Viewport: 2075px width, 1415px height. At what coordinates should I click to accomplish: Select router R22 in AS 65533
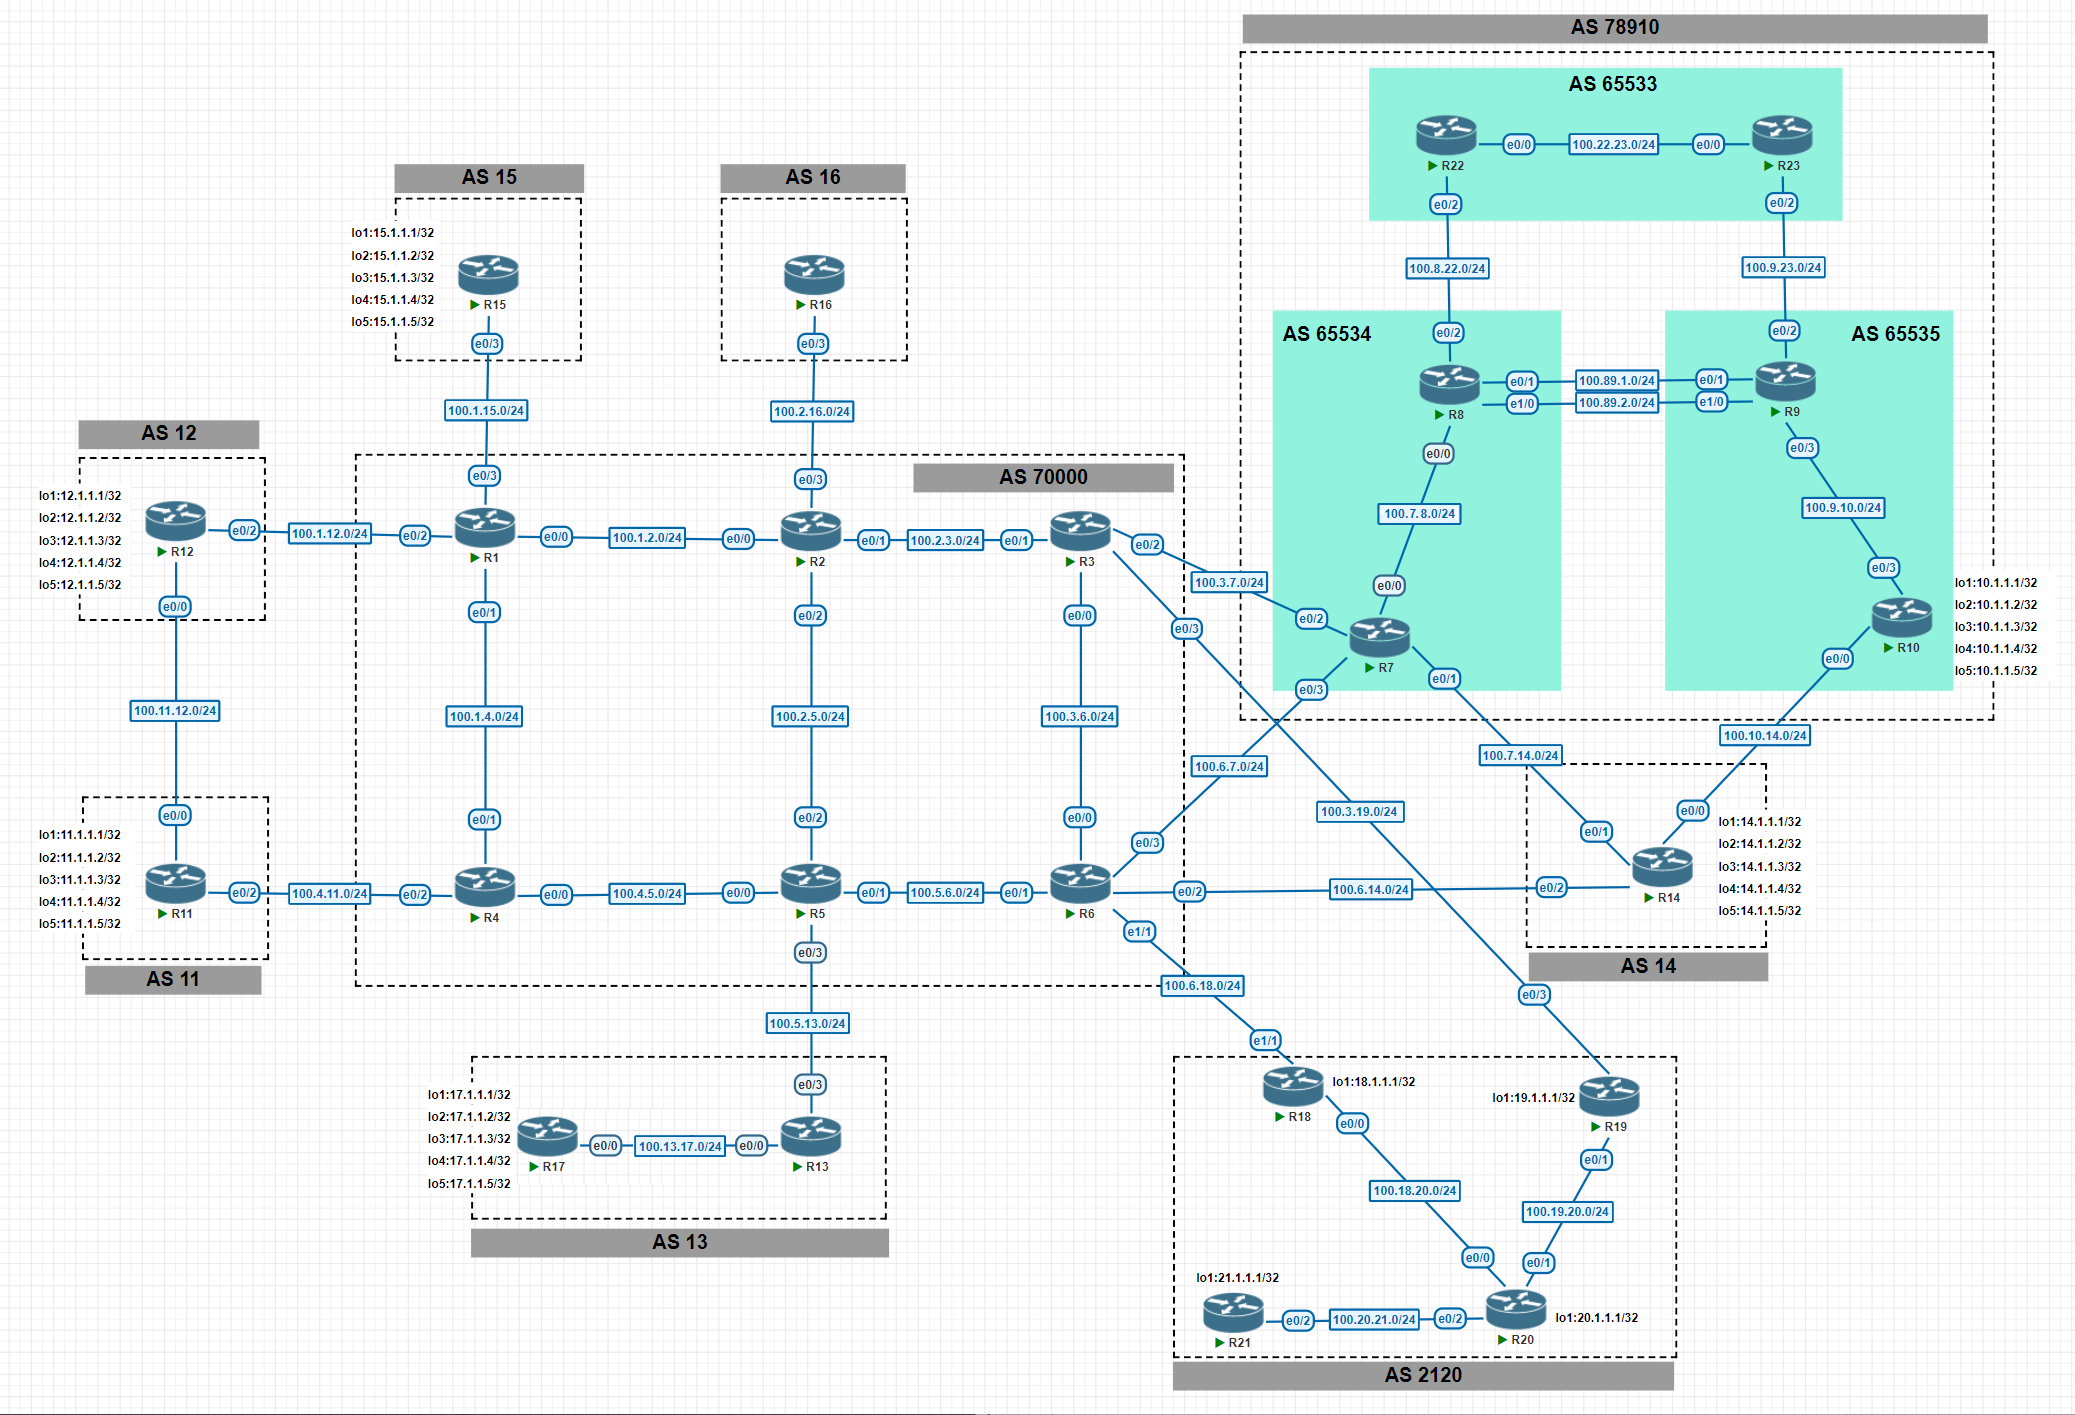click(1446, 136)
